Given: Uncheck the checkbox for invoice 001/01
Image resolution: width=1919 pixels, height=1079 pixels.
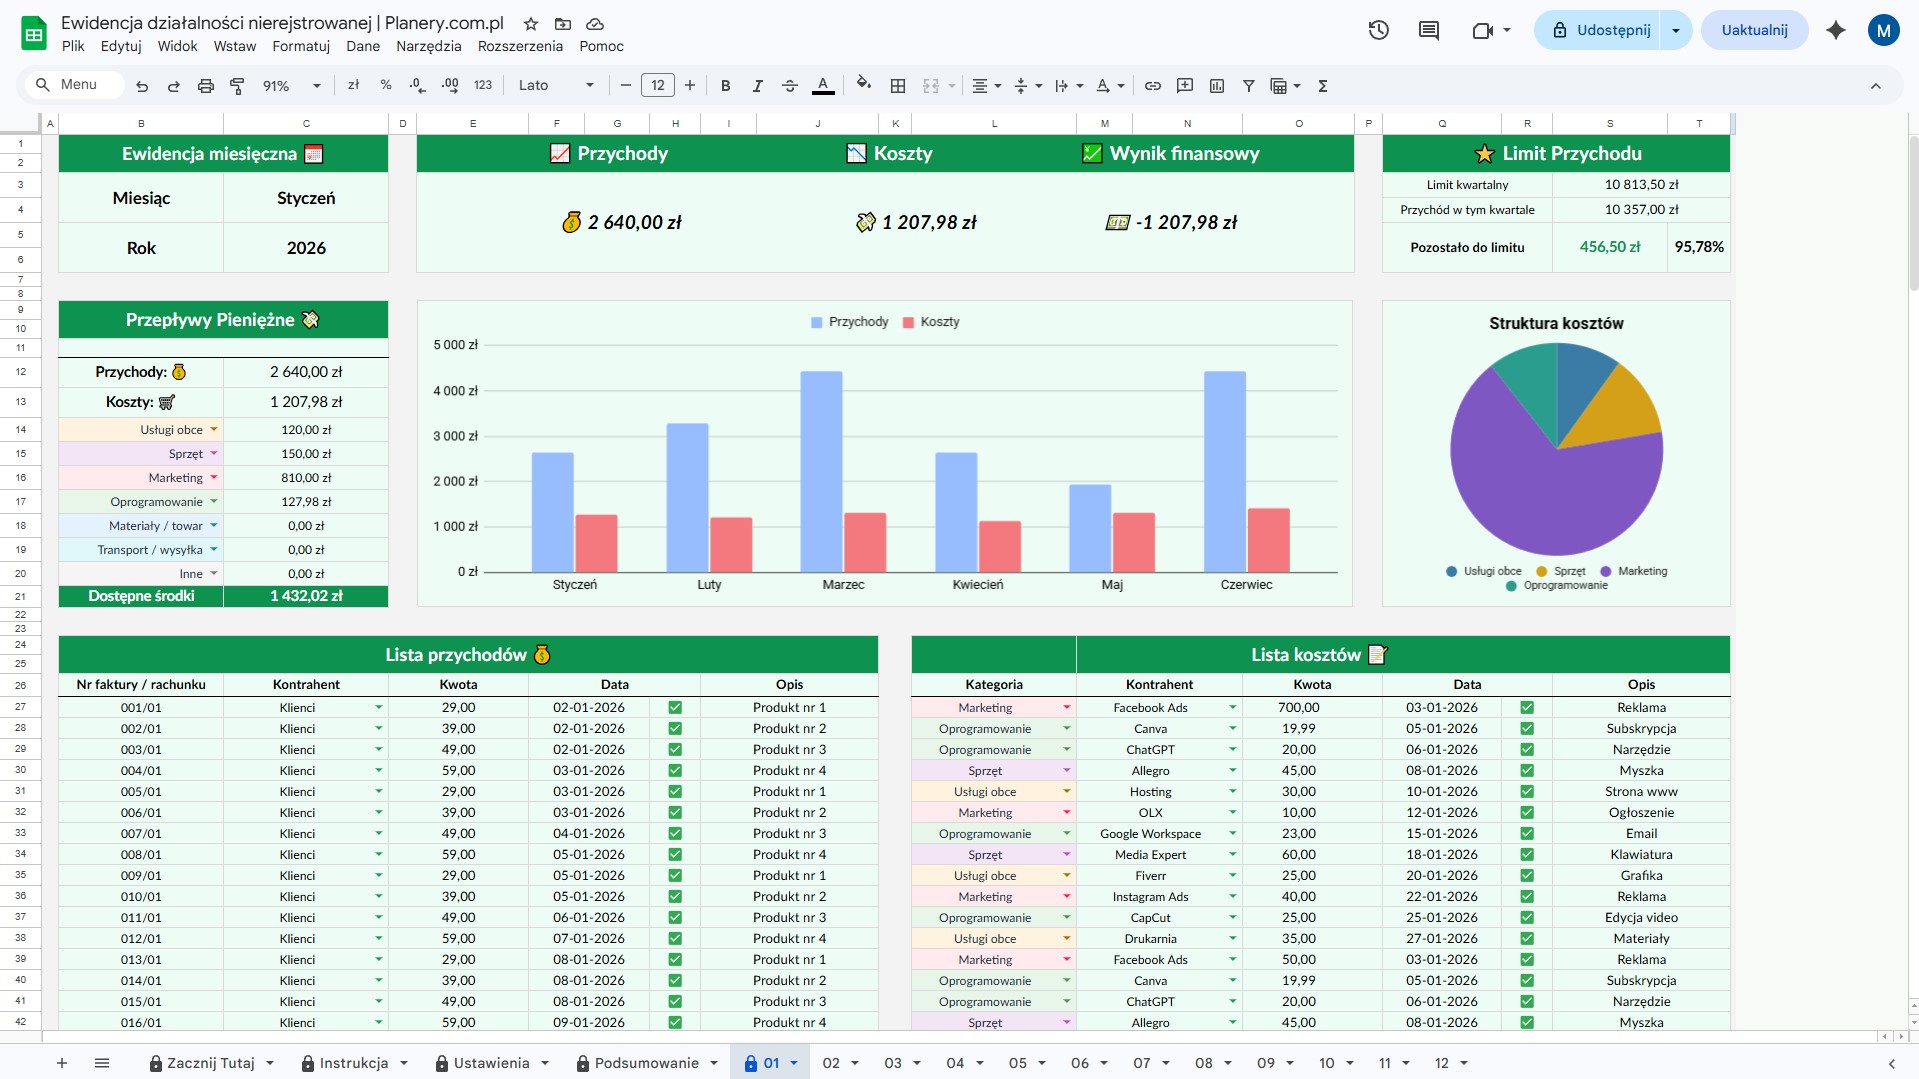Looking at the screenshot, I should point(675,707).
